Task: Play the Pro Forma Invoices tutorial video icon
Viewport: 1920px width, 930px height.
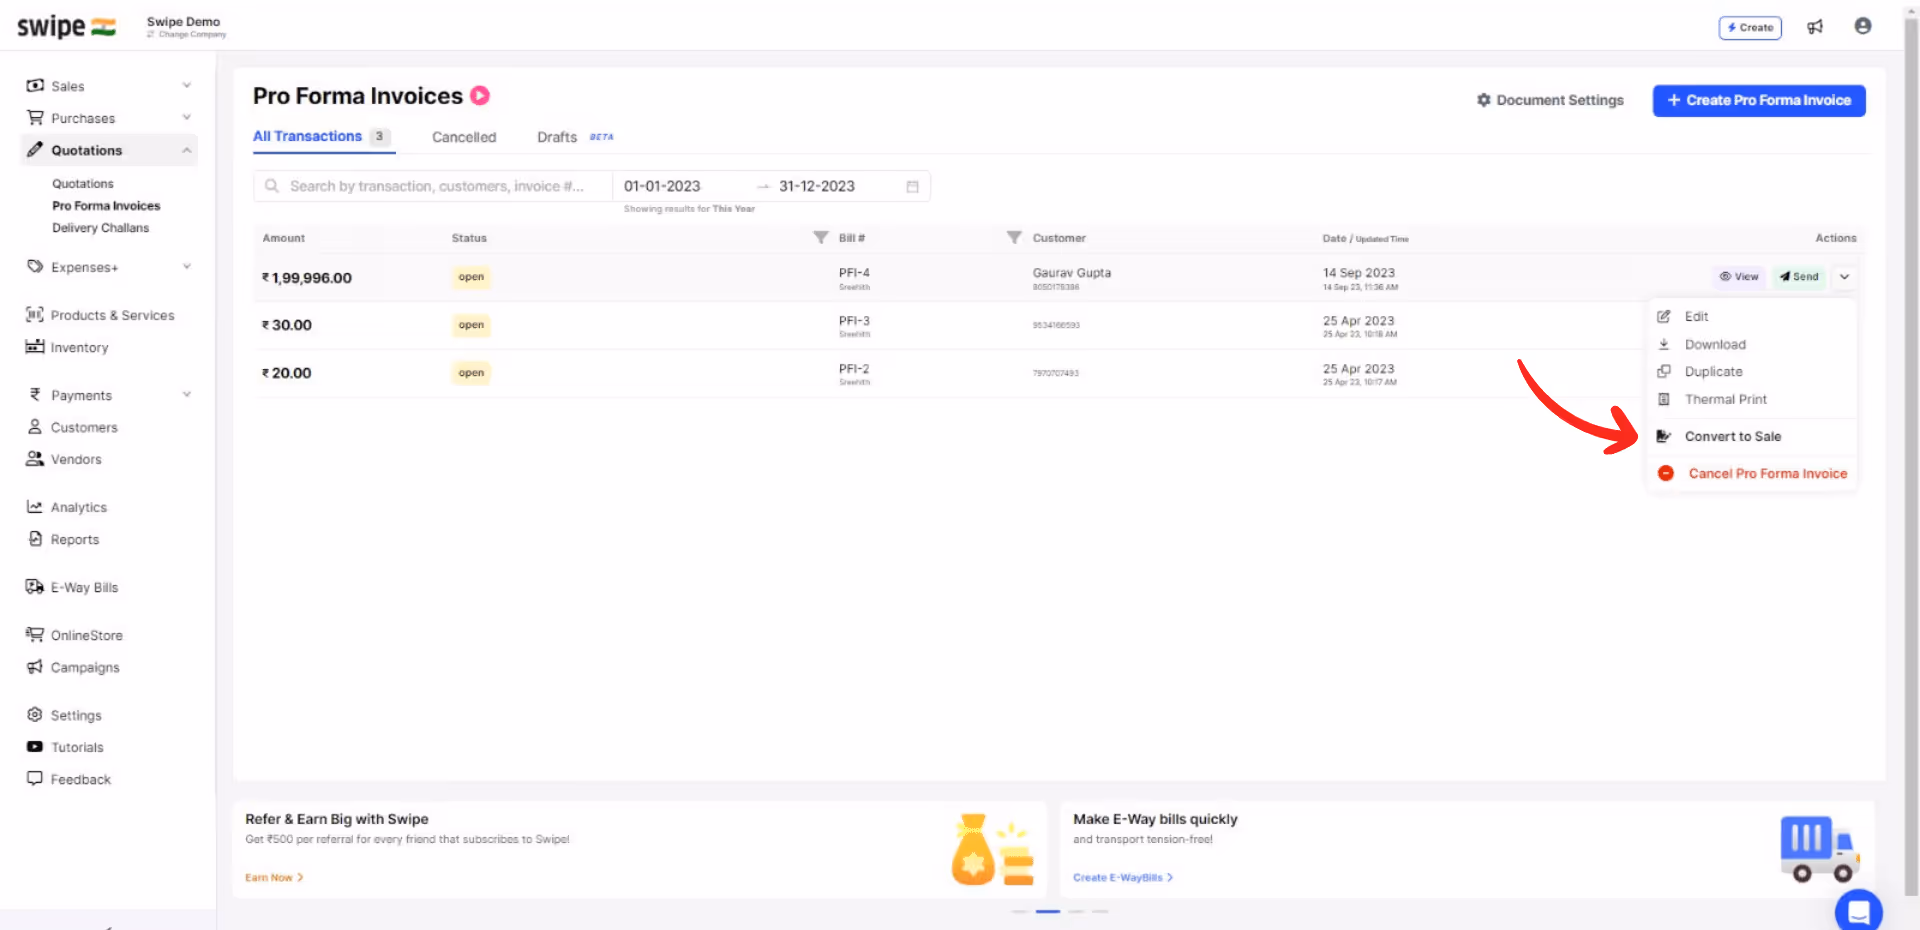Action: 480,95
